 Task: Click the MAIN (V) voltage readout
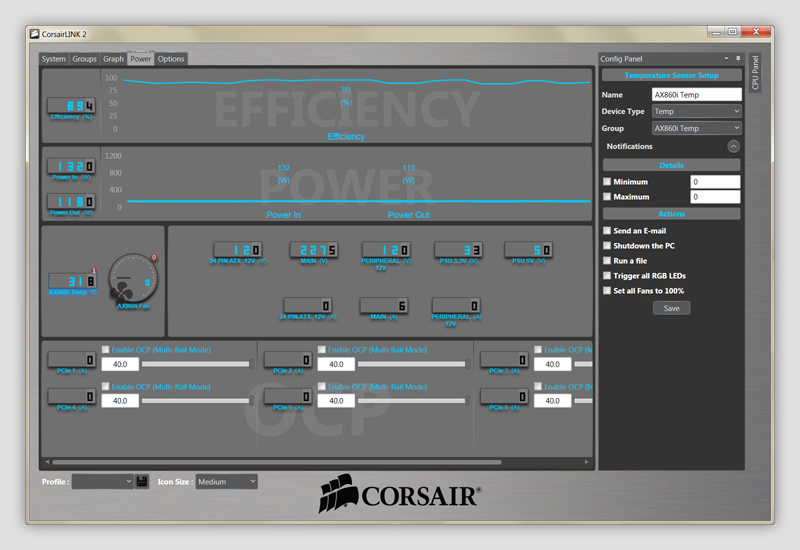[x=313, y=249]
